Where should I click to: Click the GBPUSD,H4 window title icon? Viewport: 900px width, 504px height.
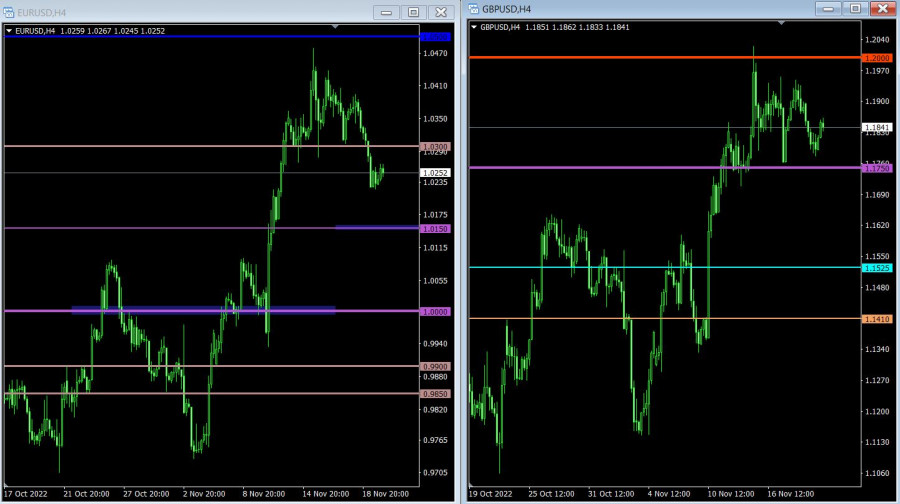click(474, 9)
